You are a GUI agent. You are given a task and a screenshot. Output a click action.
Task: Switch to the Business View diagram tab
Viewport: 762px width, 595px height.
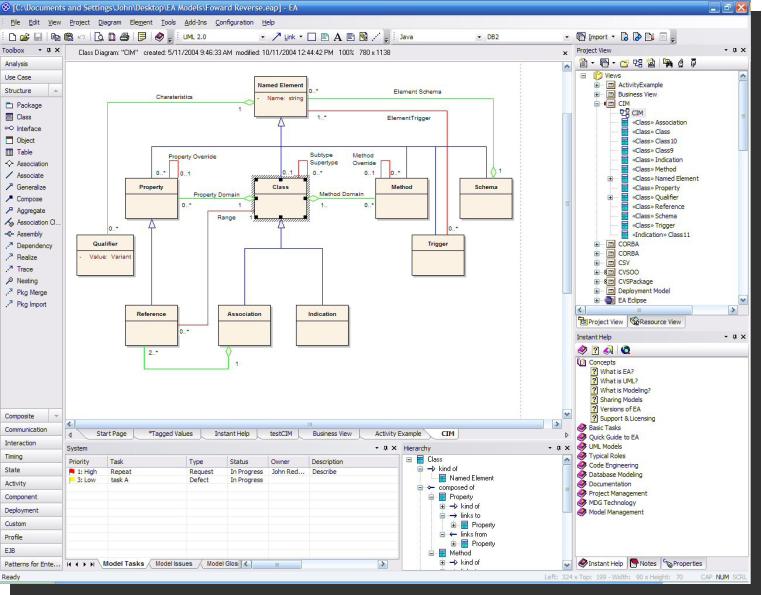[x=332, y=434]
